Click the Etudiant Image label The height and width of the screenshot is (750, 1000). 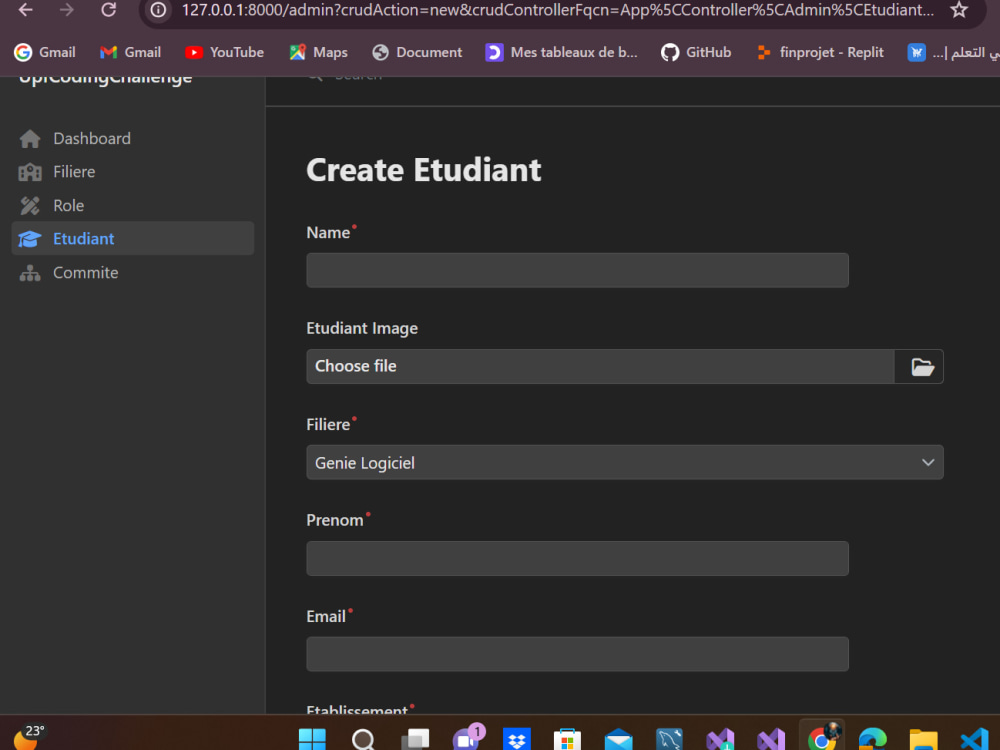coord(362,328)
